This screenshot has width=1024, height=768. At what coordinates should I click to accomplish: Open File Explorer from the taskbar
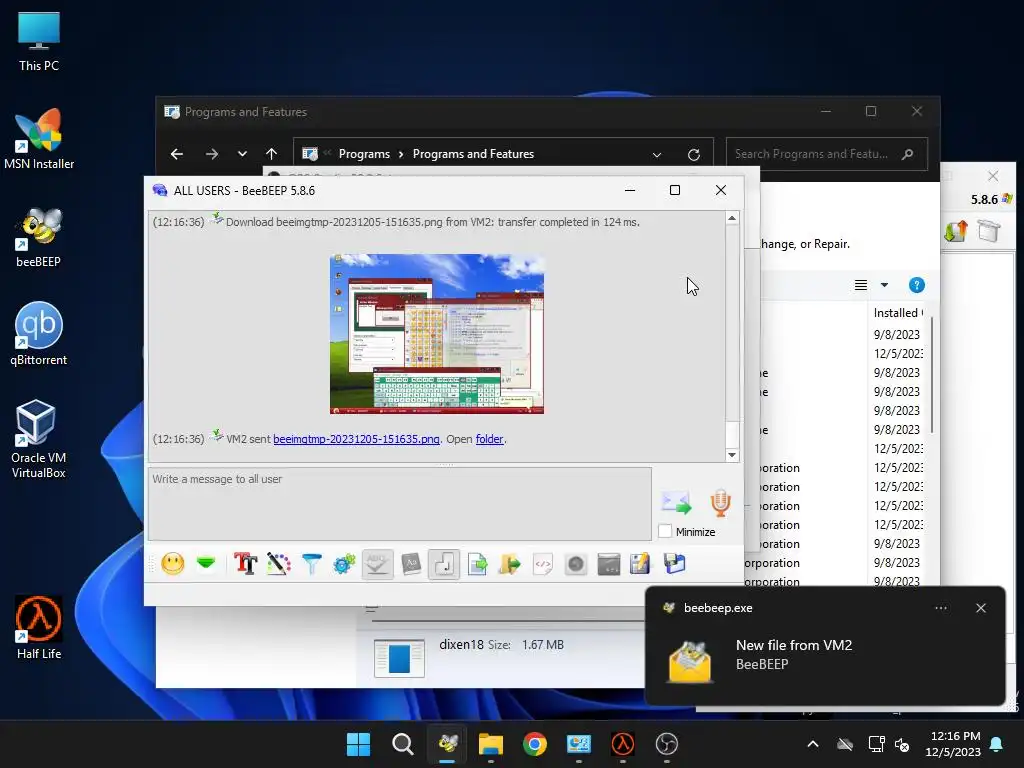coord(490,744)
